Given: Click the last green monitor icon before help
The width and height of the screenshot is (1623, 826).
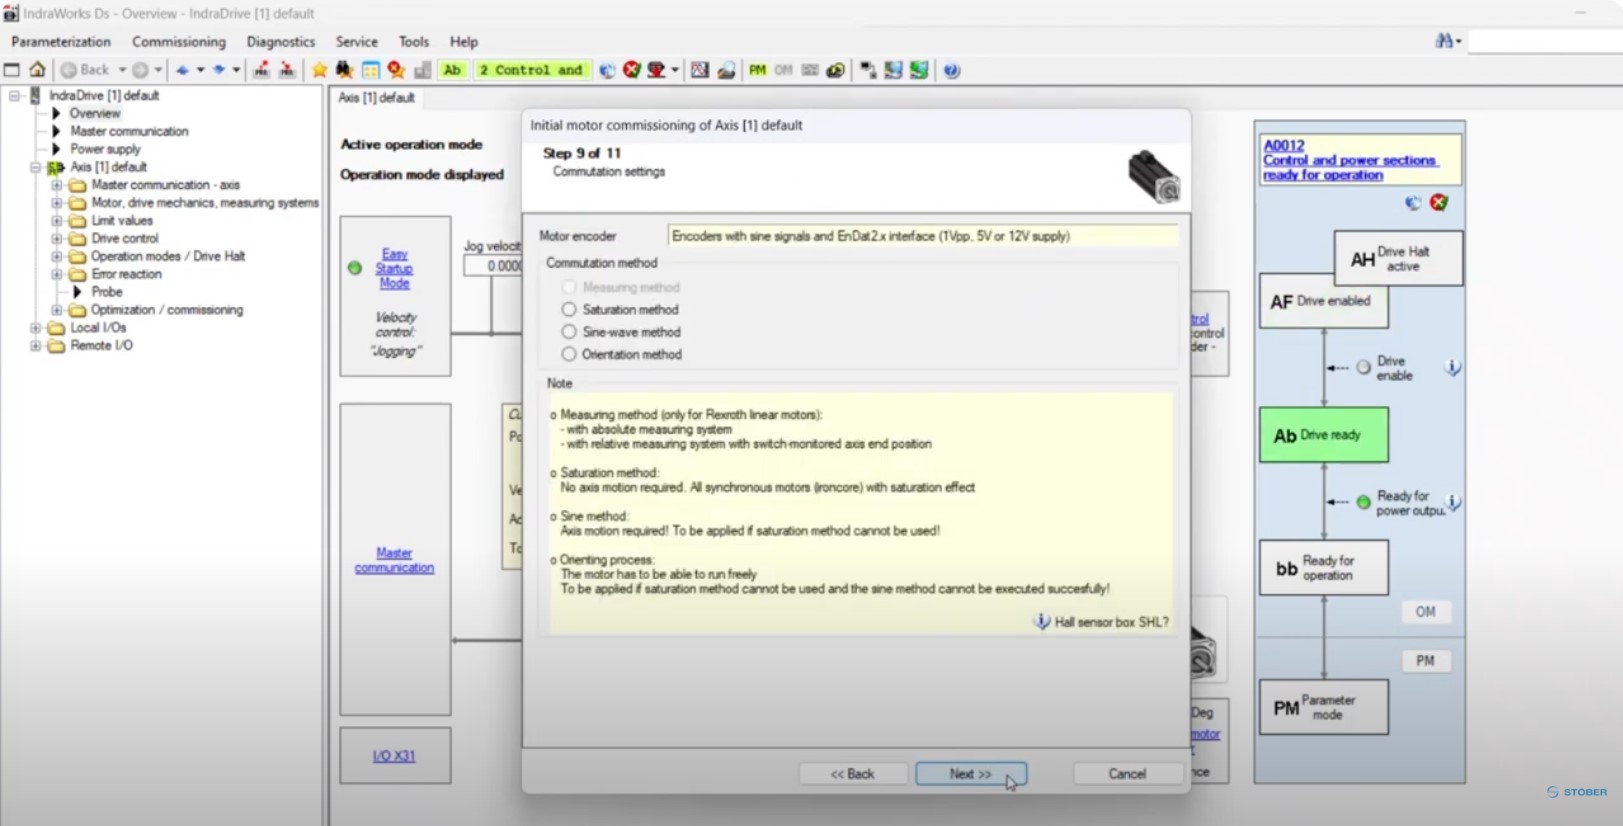Looking at the screenshot, I should (x=919, y=70).
